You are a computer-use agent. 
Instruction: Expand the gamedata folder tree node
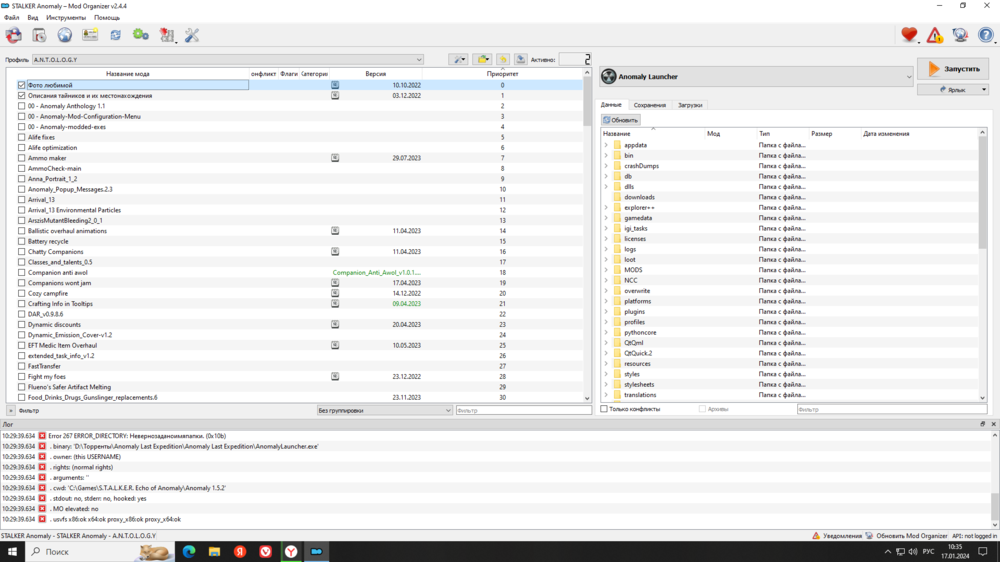point(606,218)
